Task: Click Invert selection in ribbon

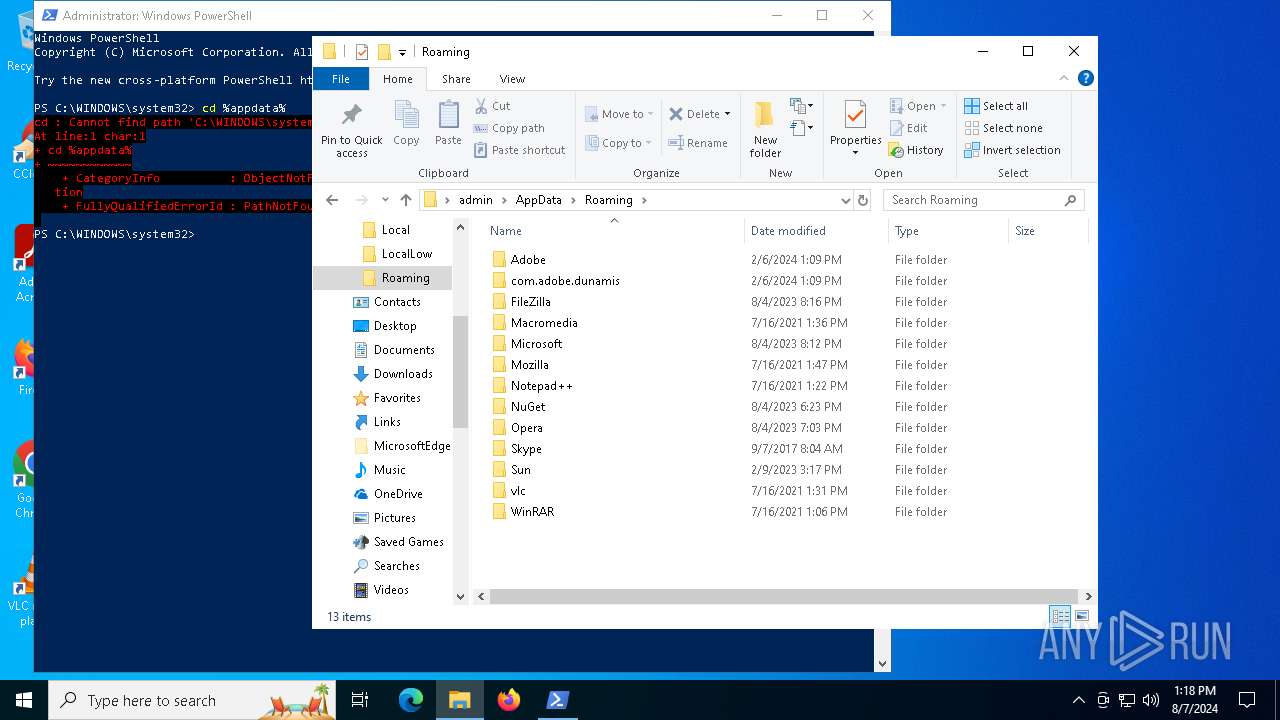Action: [x=1012, y=150]
